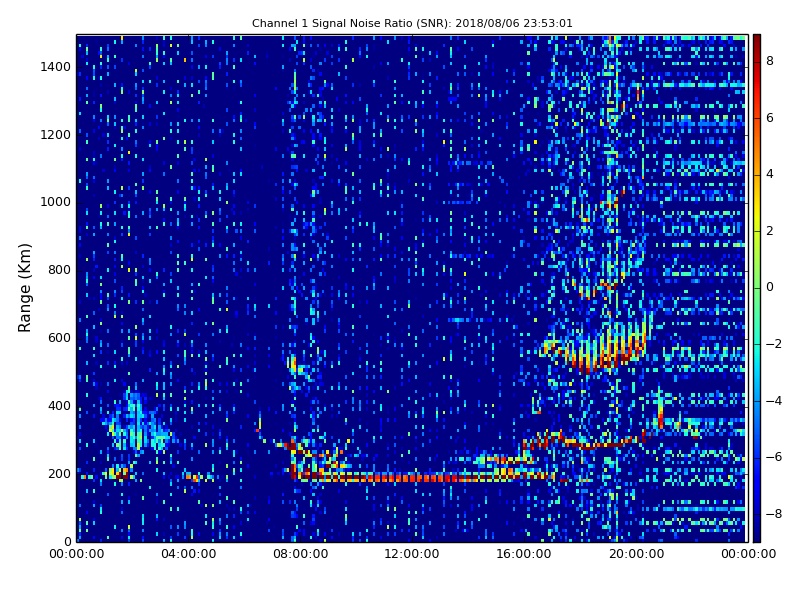Viewport: 800px width, 600px height.
Task: Click the colorbar label −2
Action: point(774,344)
